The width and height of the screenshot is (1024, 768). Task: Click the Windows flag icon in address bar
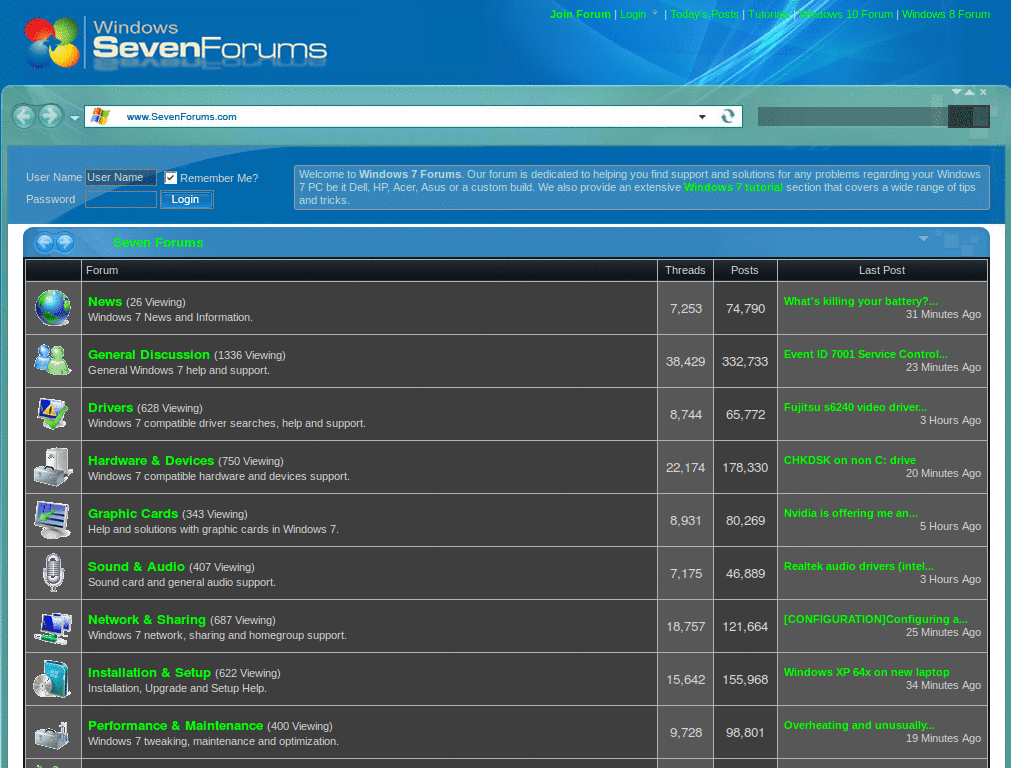tap(100, 116)
